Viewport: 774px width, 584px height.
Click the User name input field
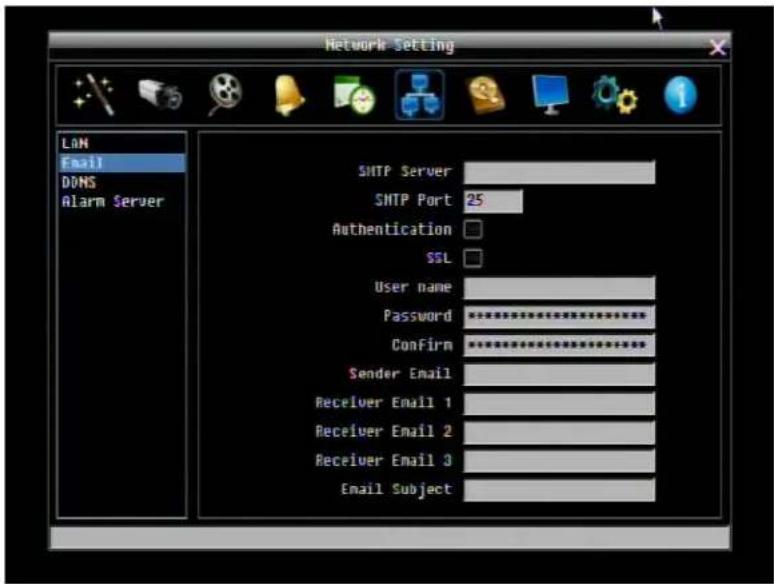(559, 288)
